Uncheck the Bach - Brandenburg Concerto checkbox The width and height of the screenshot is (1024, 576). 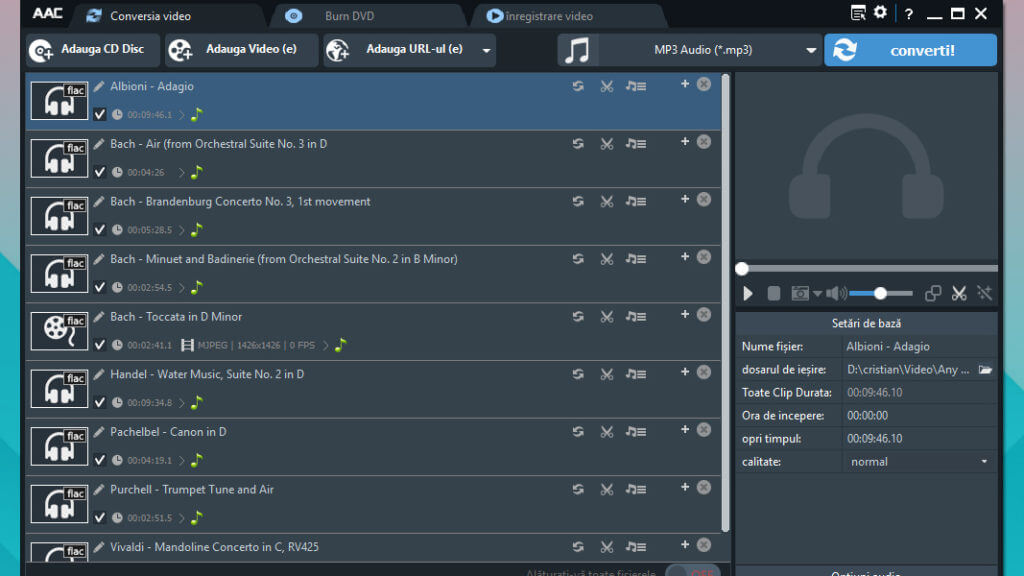click(100, 230)
